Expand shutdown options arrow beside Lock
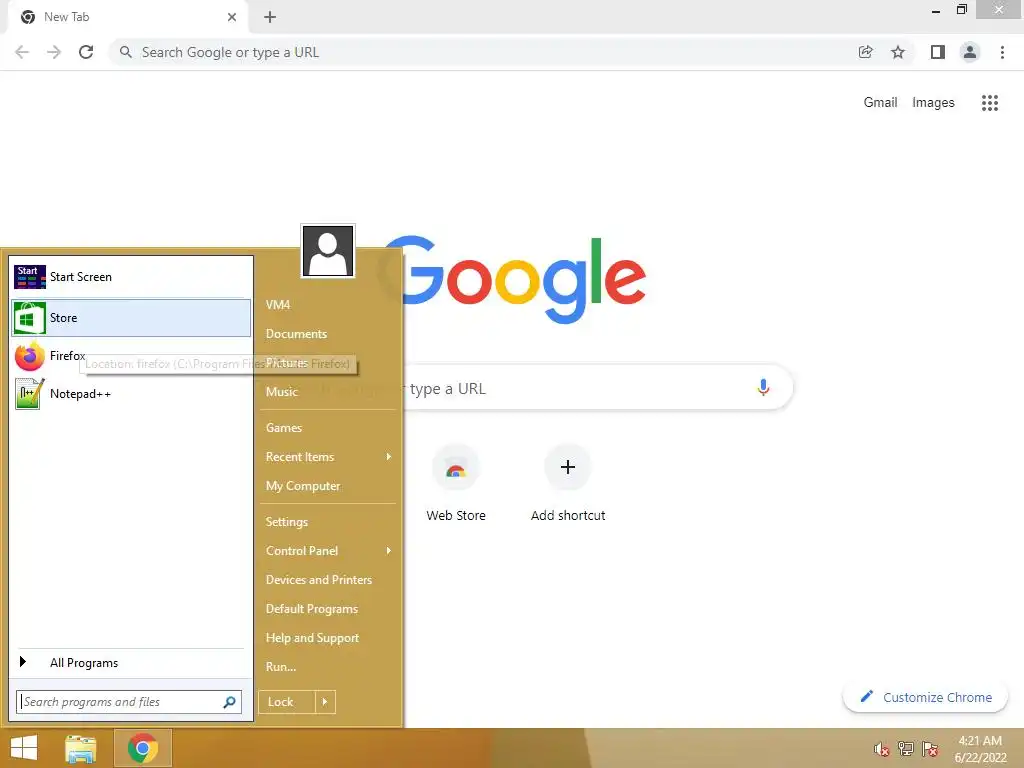The height and width of the screenshot is (768, 1024). point(325,702)
